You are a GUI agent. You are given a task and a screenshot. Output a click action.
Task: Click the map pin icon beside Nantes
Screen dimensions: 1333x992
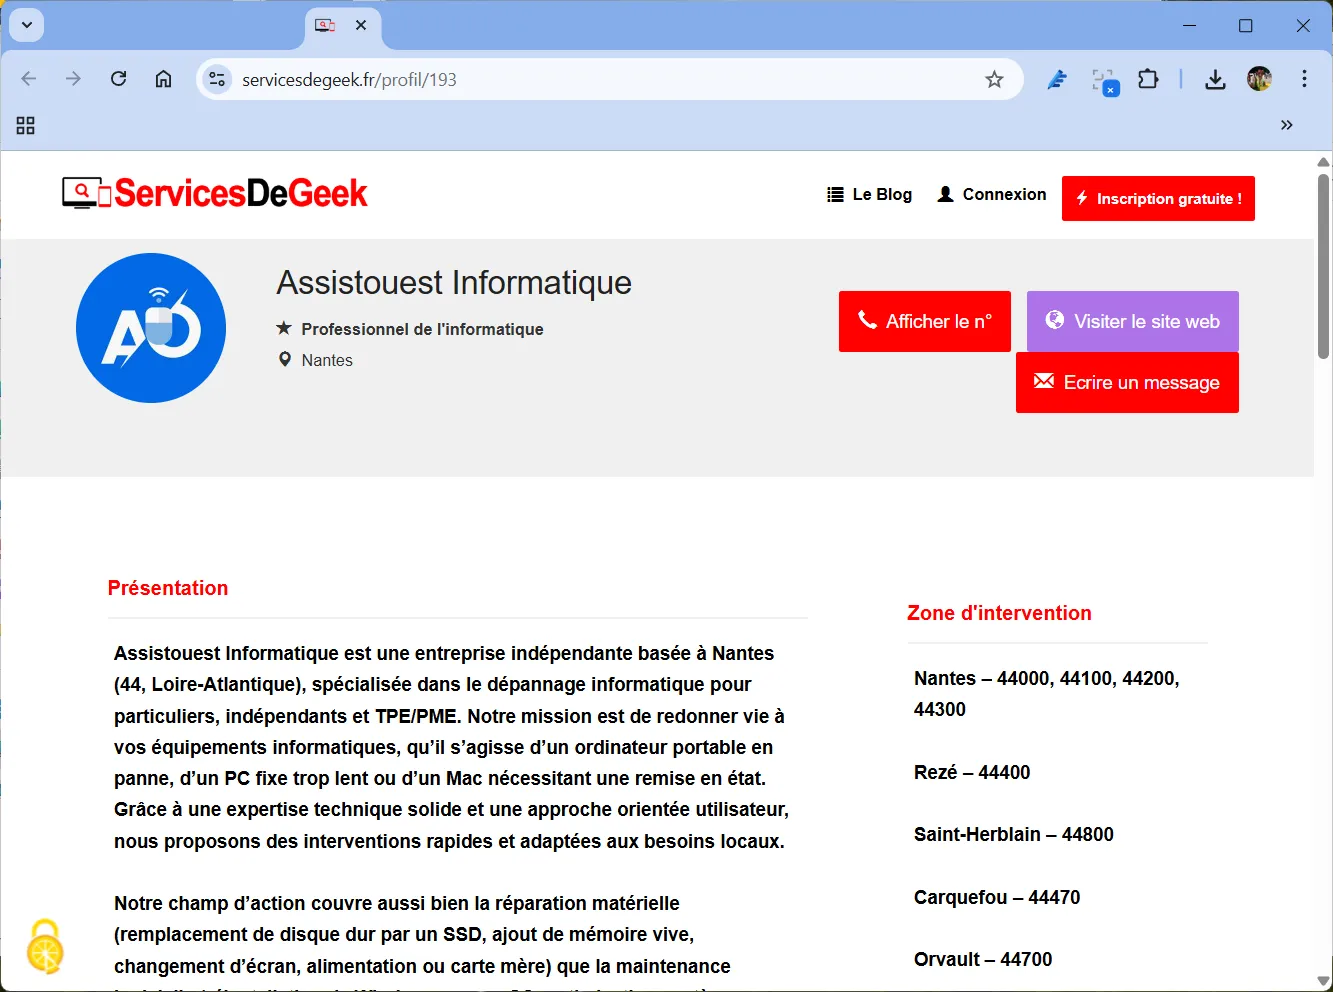coord(285,359)
